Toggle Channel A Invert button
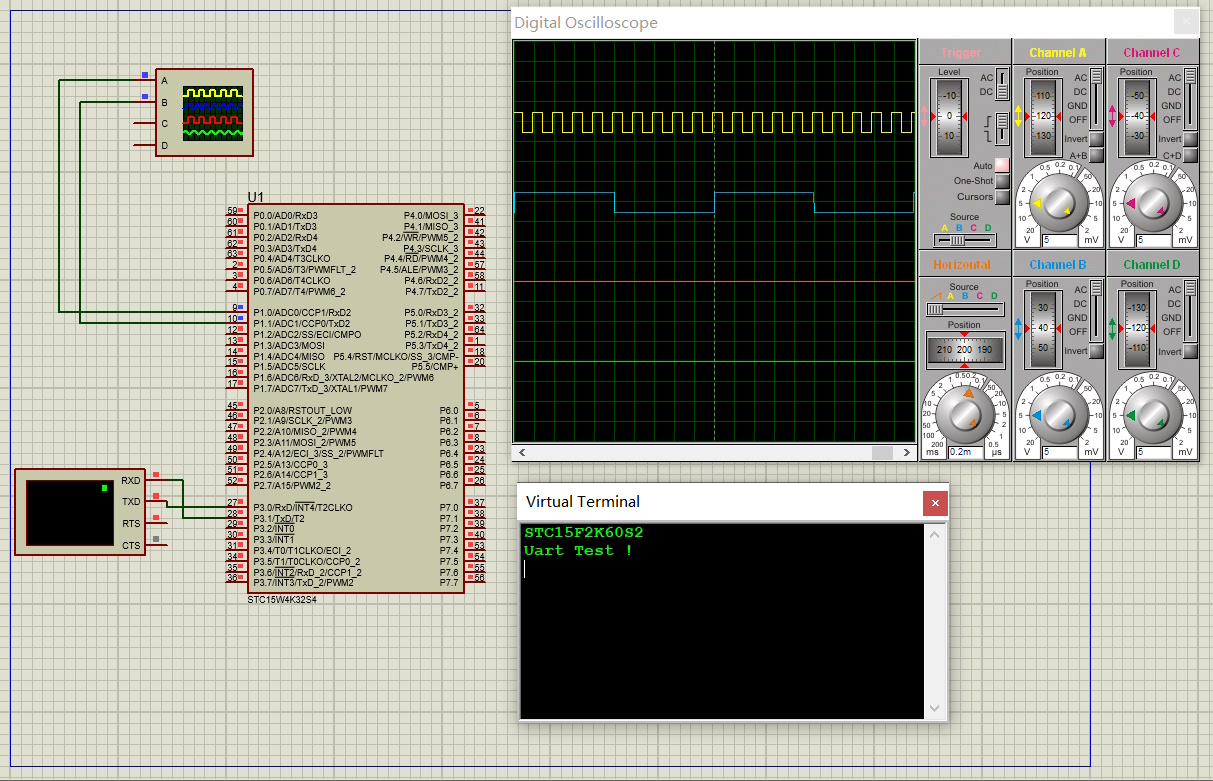 click(1097, 139)
